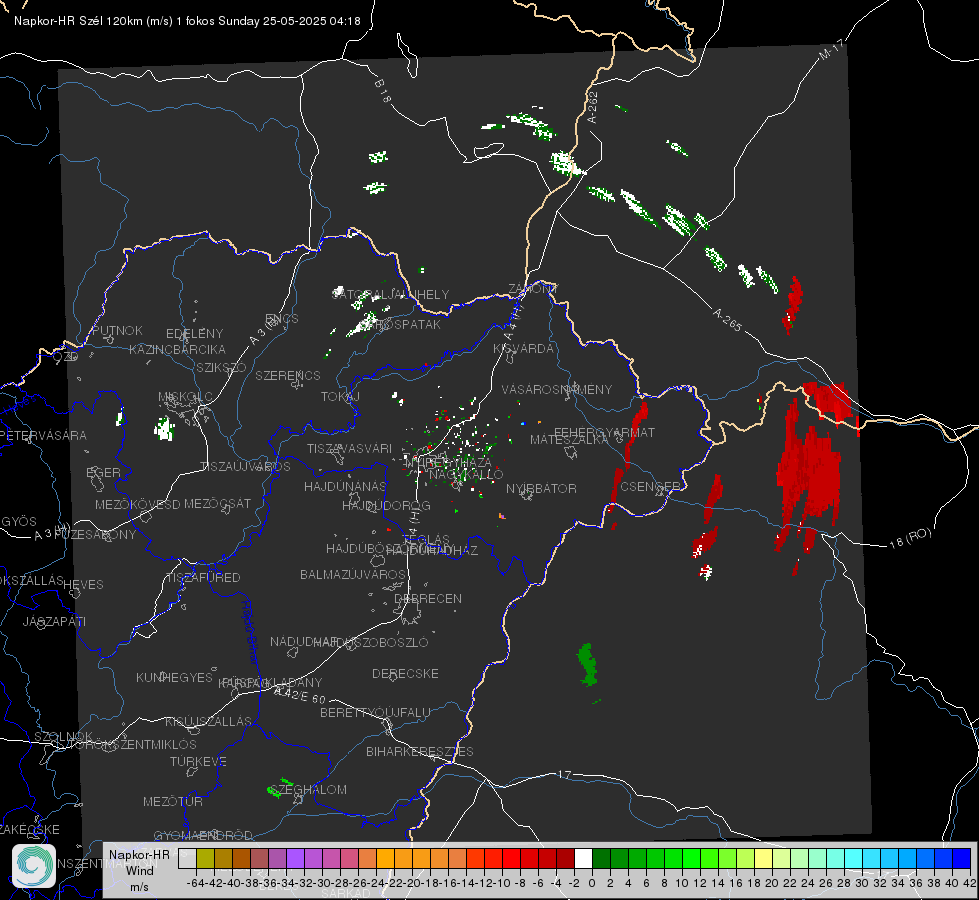Click the TISZAÚJVÁROS label
Image resolution: width=979 pixels, height=900 pixels.
pyautogui.click(x=245, y=467)
